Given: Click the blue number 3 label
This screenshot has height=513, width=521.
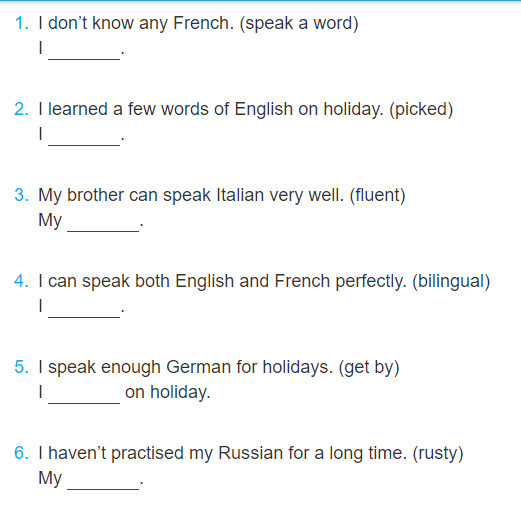Looking at the screenshot, I should click(x=22, y=195).
